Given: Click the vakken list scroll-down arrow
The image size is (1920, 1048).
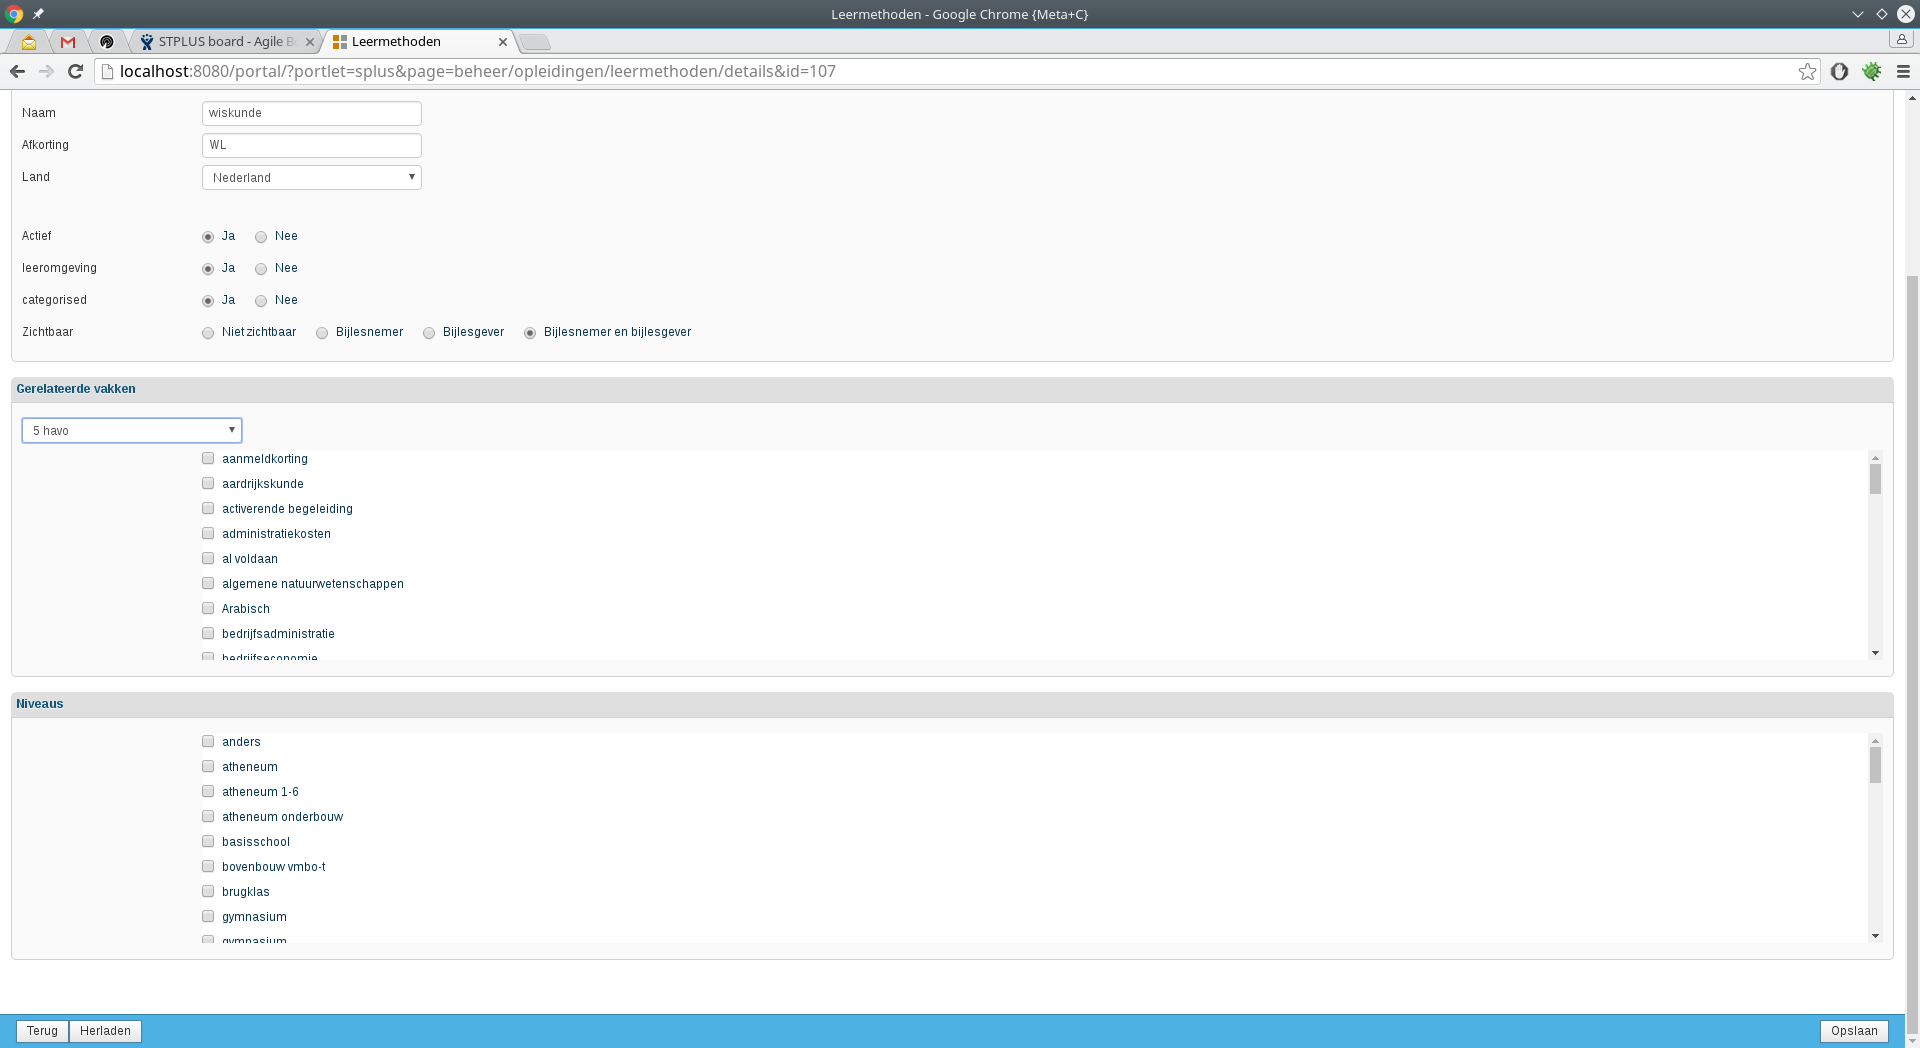Looking at the screenshot, I should click(x=1875, y=653).
